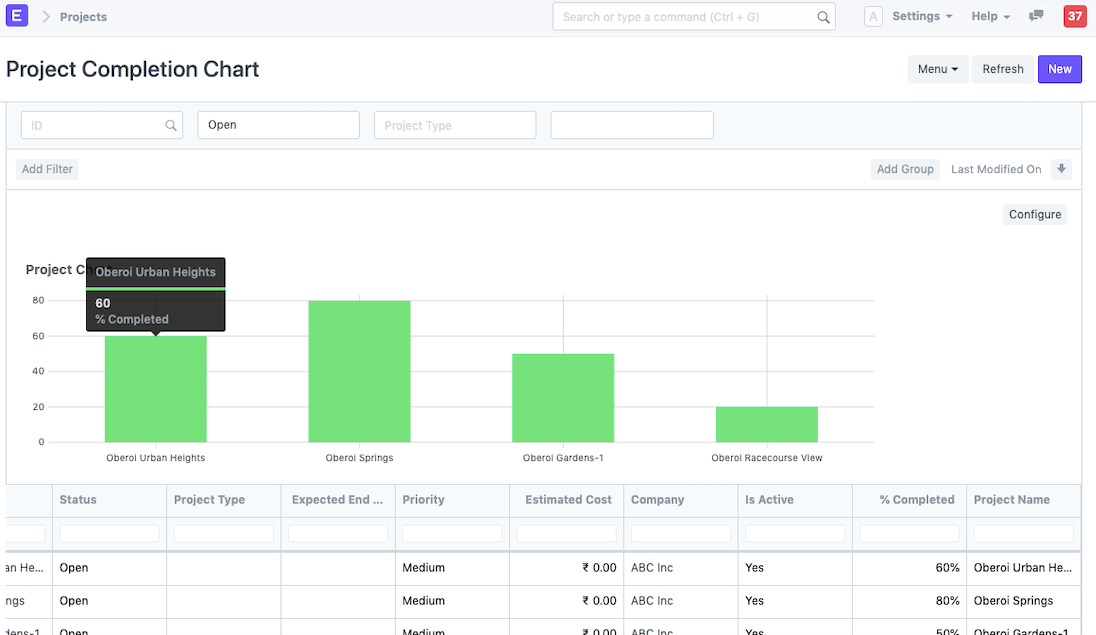Click the search magnifier icon in top bar
1096x635 pixels.
[x=823, y=17]
